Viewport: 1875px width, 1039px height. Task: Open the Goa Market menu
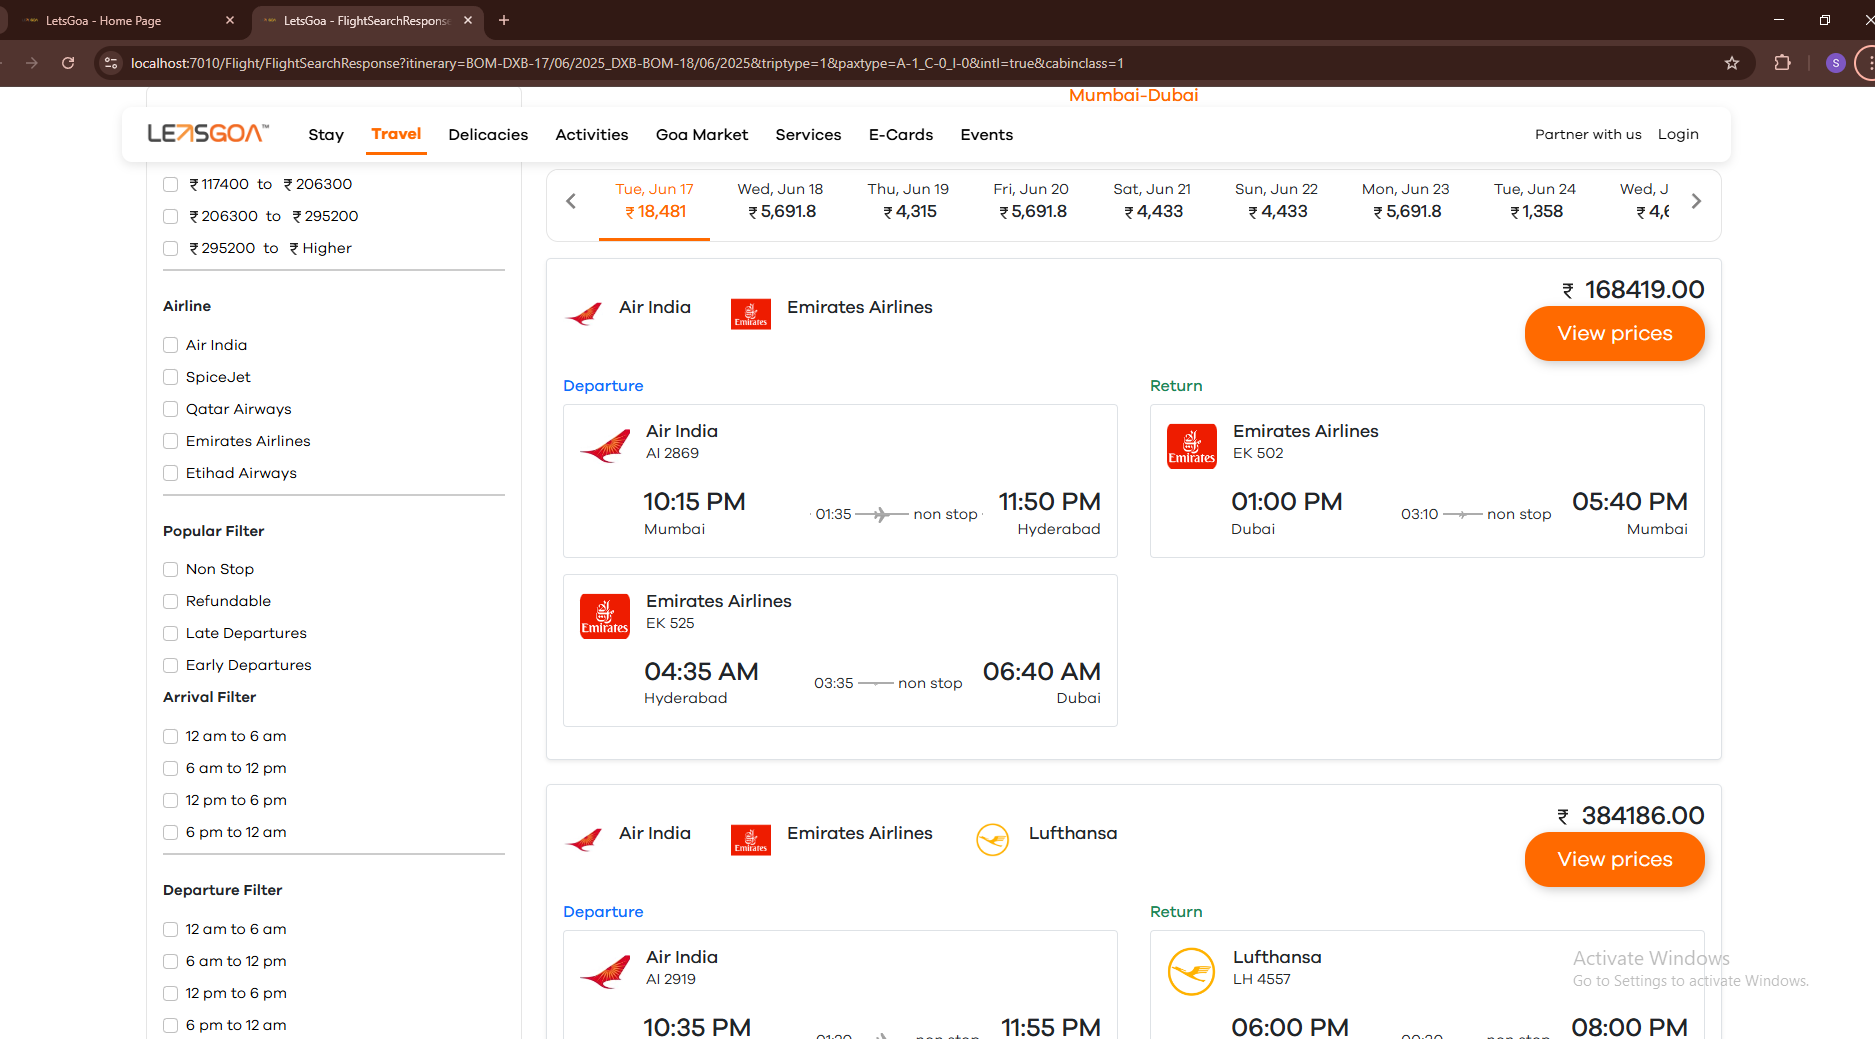[x=702, y=135]
